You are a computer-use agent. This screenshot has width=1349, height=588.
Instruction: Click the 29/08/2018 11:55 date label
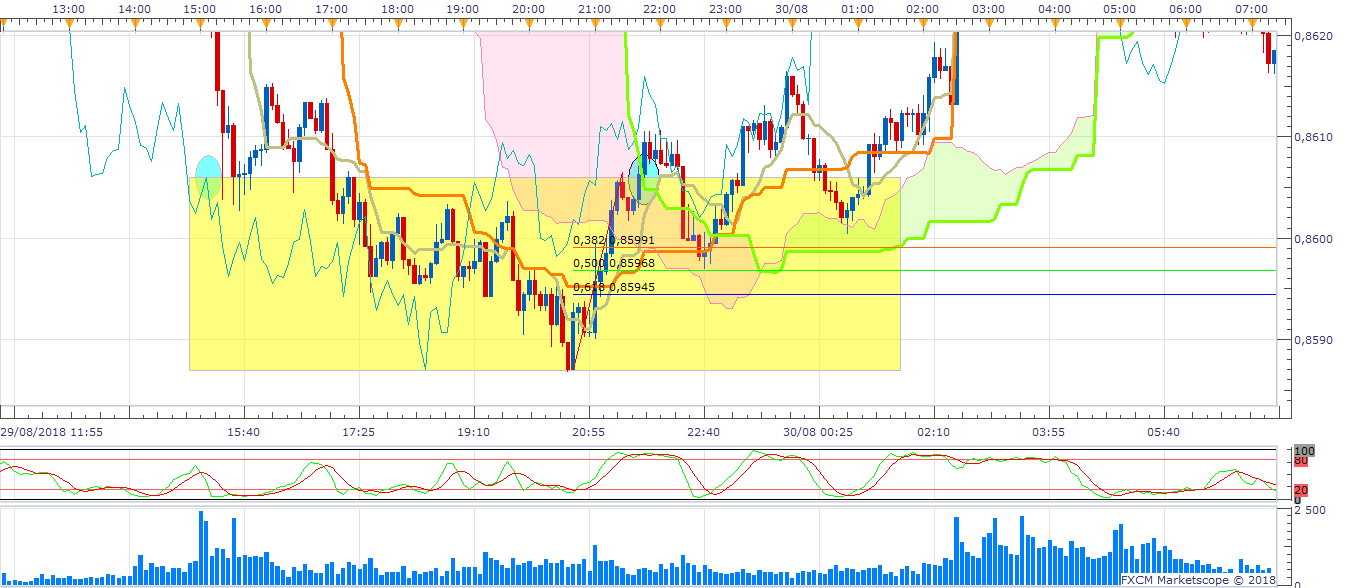click(x=51, y=432)
